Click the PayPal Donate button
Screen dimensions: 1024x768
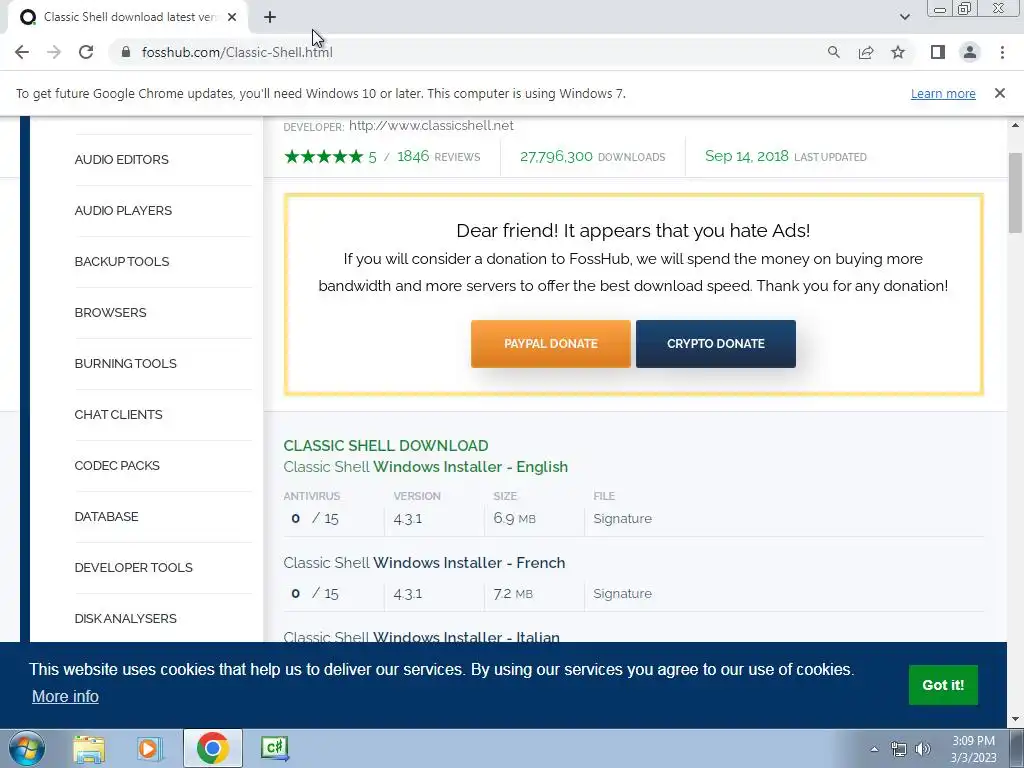[551, 344]
